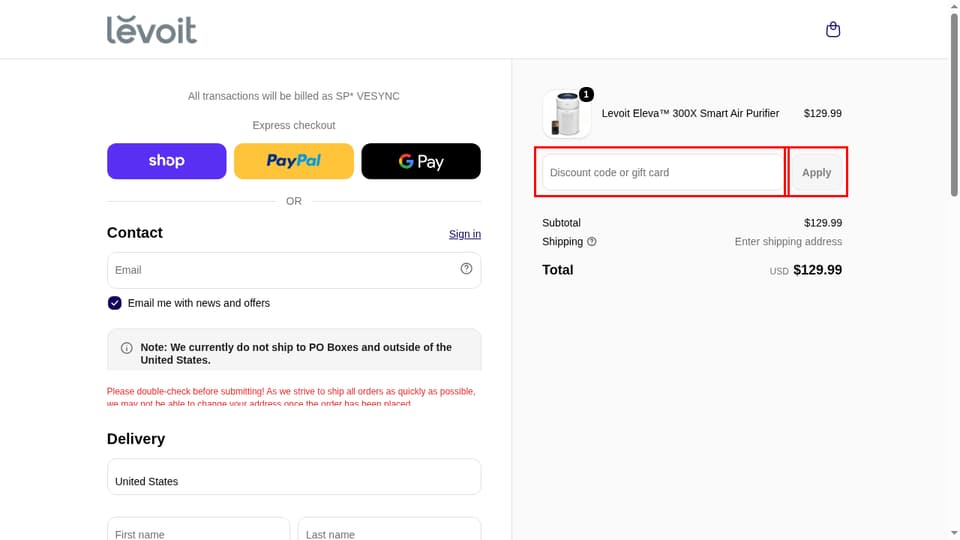Choose PayPal express checkout
Image resolution: width=960 pixels, height=540 pixels.
pyautogui.click(x=294, y=161)
